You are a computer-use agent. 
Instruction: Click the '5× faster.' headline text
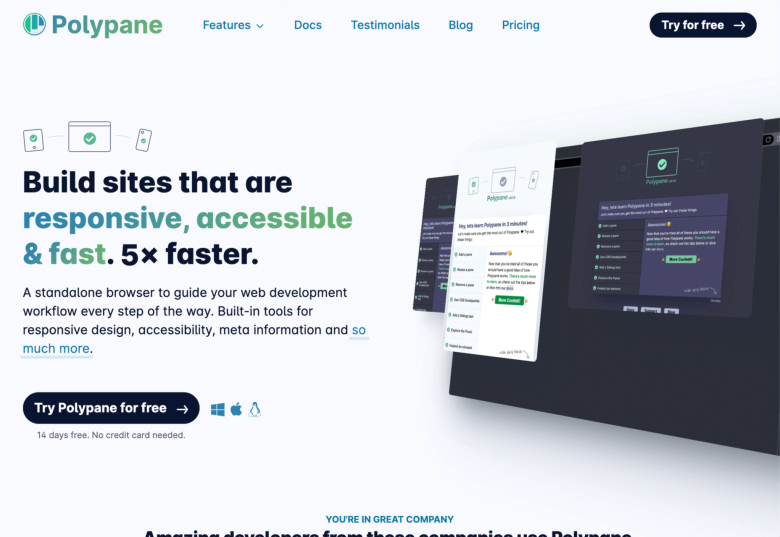pyautogui.click(x=190, y=254)
